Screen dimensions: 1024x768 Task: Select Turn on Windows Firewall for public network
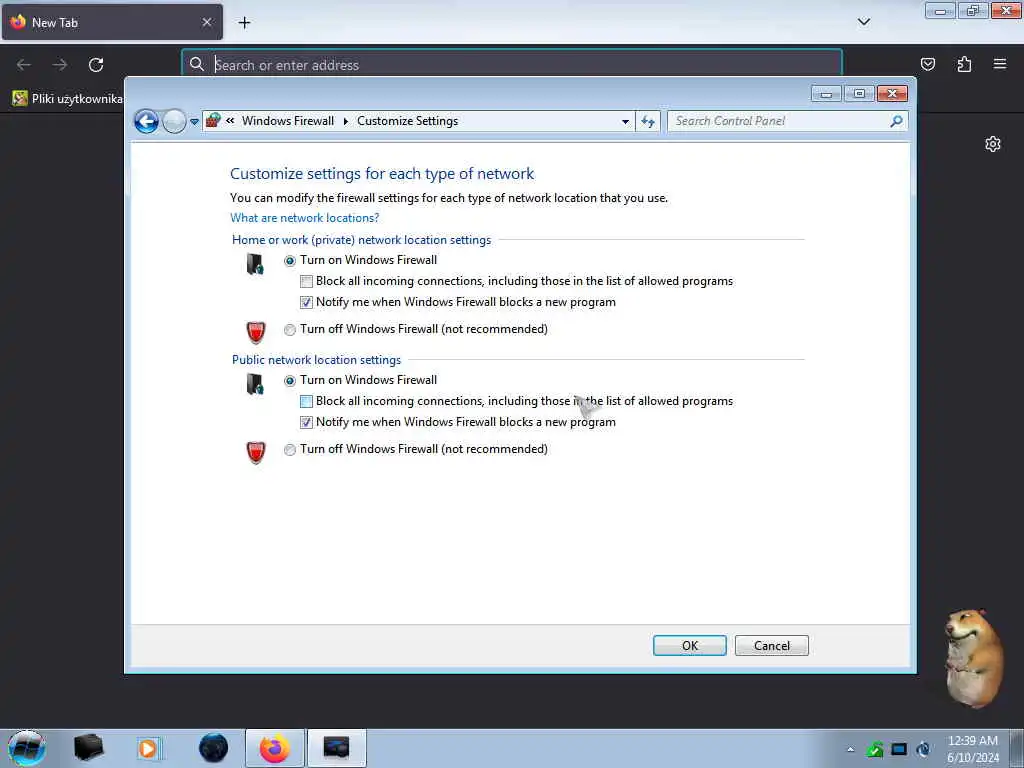(x=290, y=381)
